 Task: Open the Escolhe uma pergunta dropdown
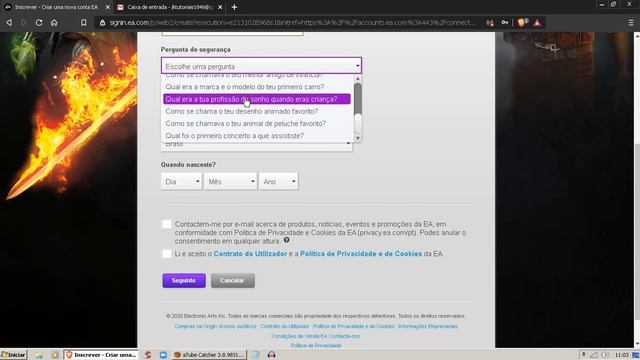click(261, 66)
